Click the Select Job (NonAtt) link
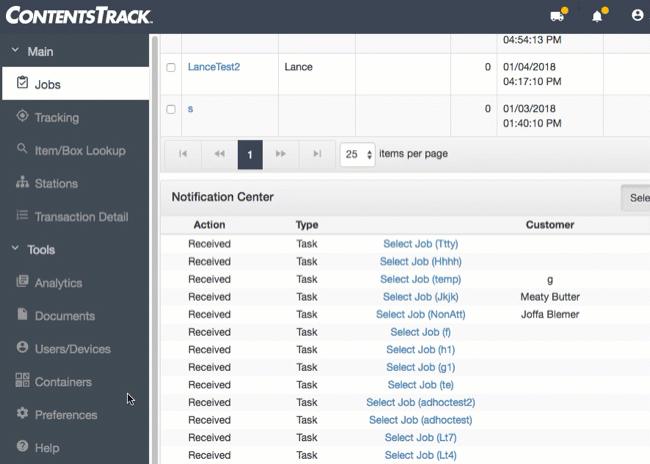Image resolution: width=650 pixels, height=464 pixels. coord(420,314)
